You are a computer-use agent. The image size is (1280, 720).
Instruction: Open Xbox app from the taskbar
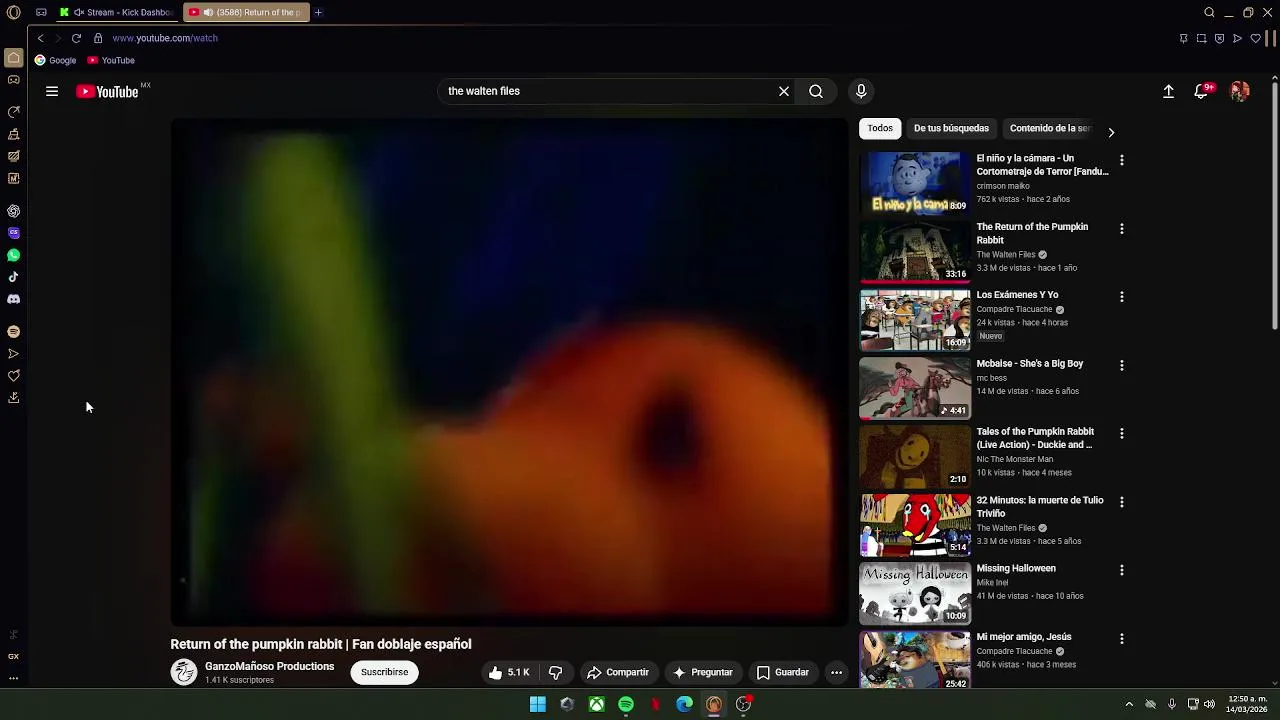pos(597,705)
